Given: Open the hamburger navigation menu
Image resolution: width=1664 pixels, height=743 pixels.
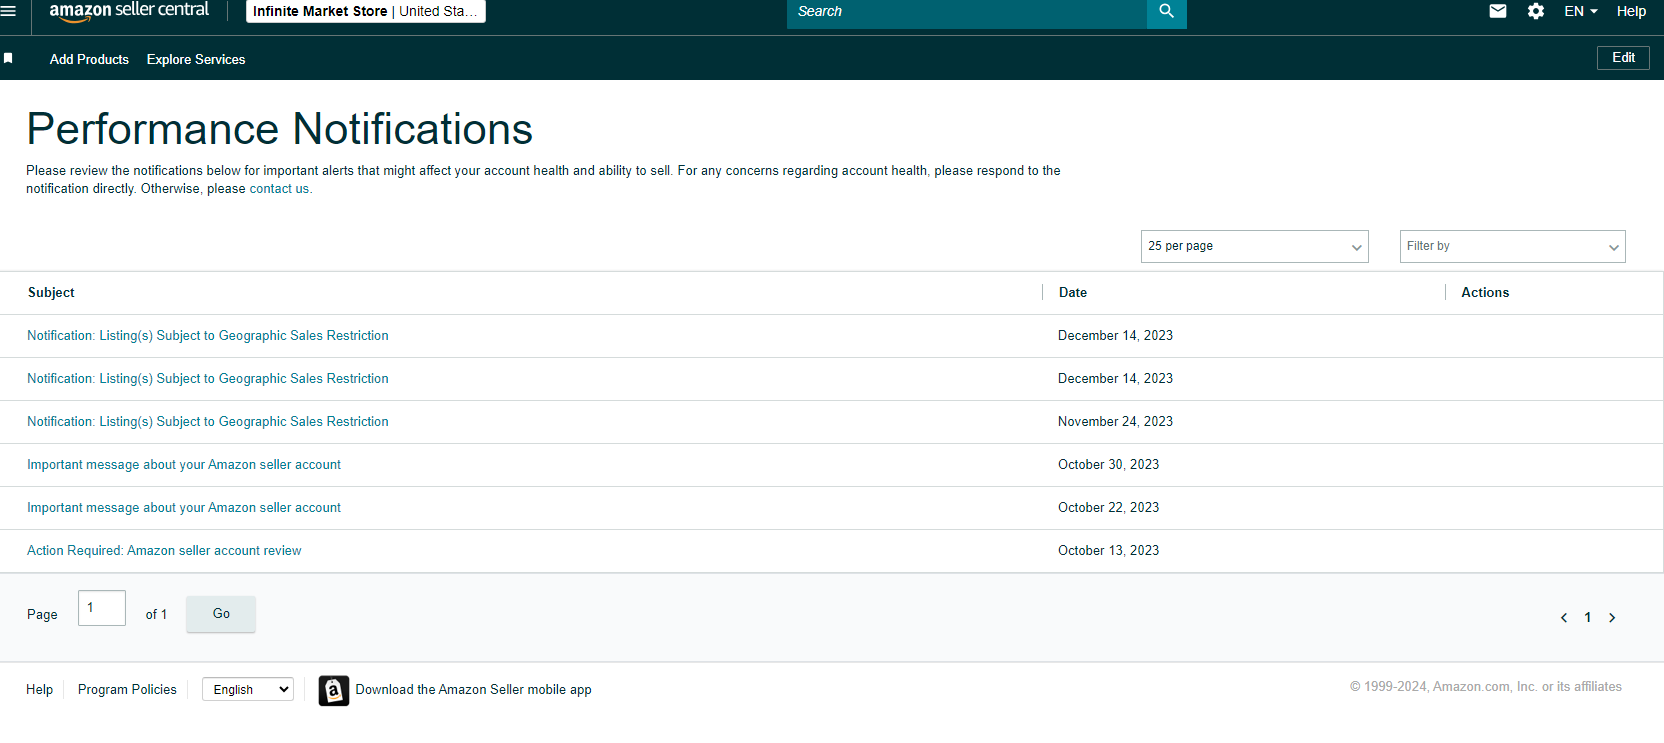Looking at the screenshot, I should (x=8, y=11).
